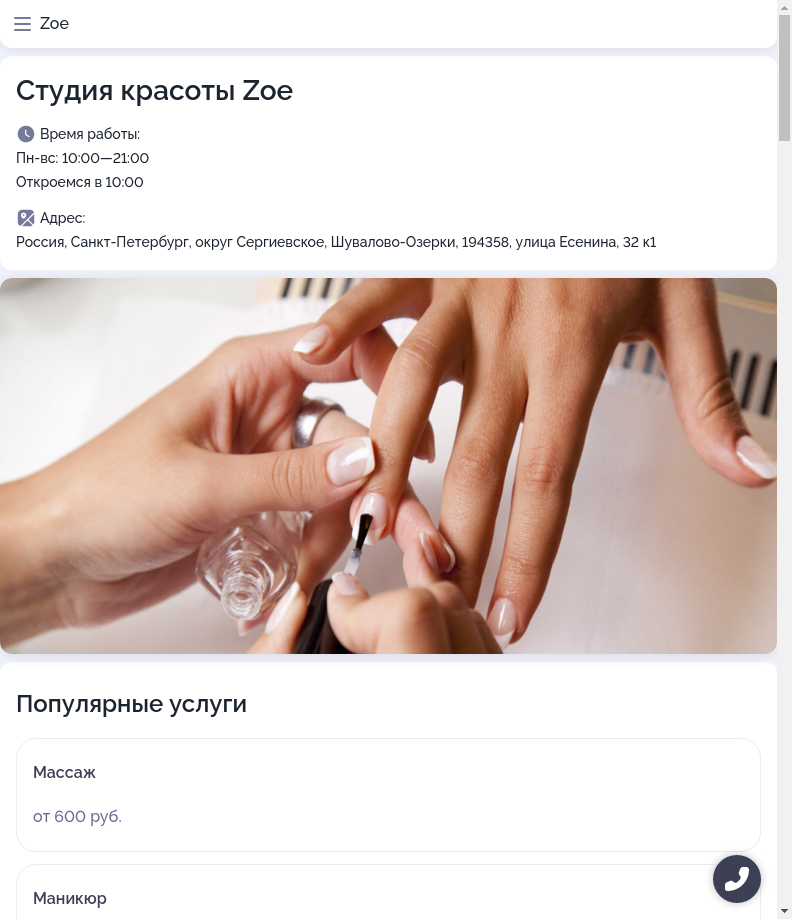Click the map marker icon by Адрес
This screenshot has height=919, width=792.
click(25, 218)
